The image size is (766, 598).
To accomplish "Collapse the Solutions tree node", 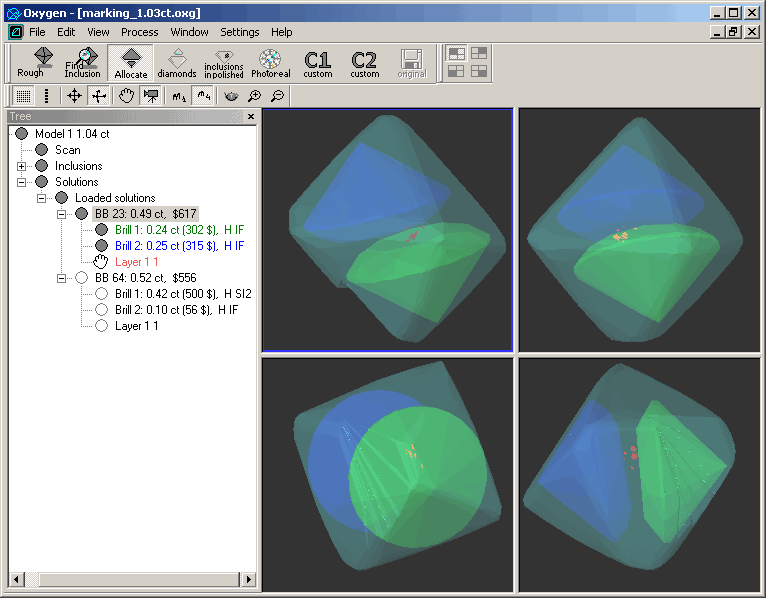I will tap(22, 182).
